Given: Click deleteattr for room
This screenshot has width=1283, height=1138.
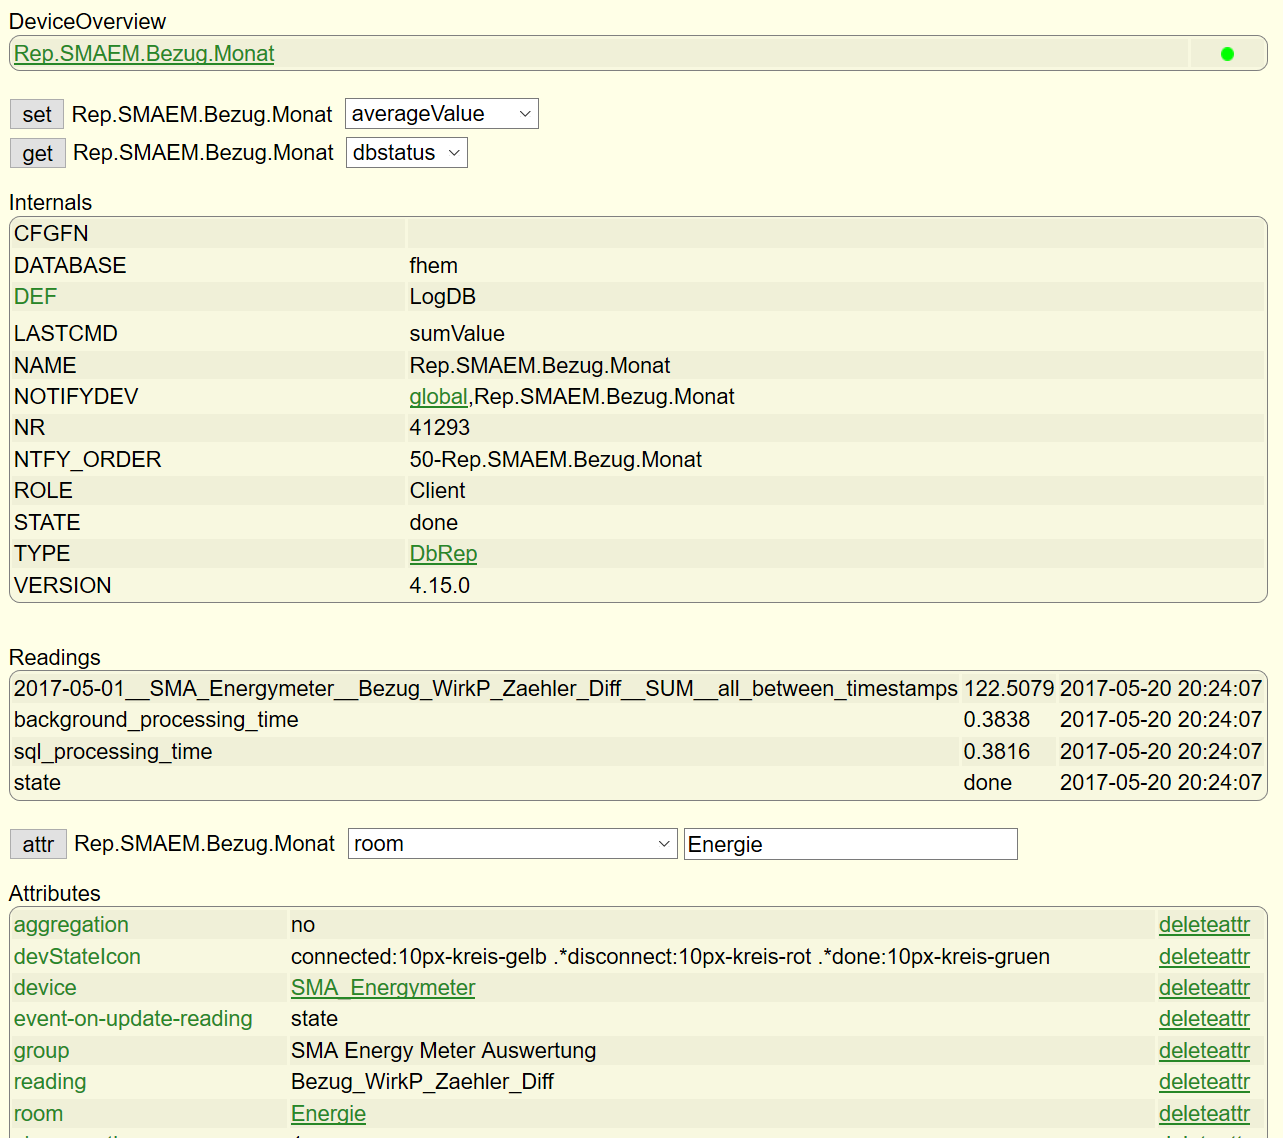Looking at the screenshot, I should (x=1204, y=1114).
